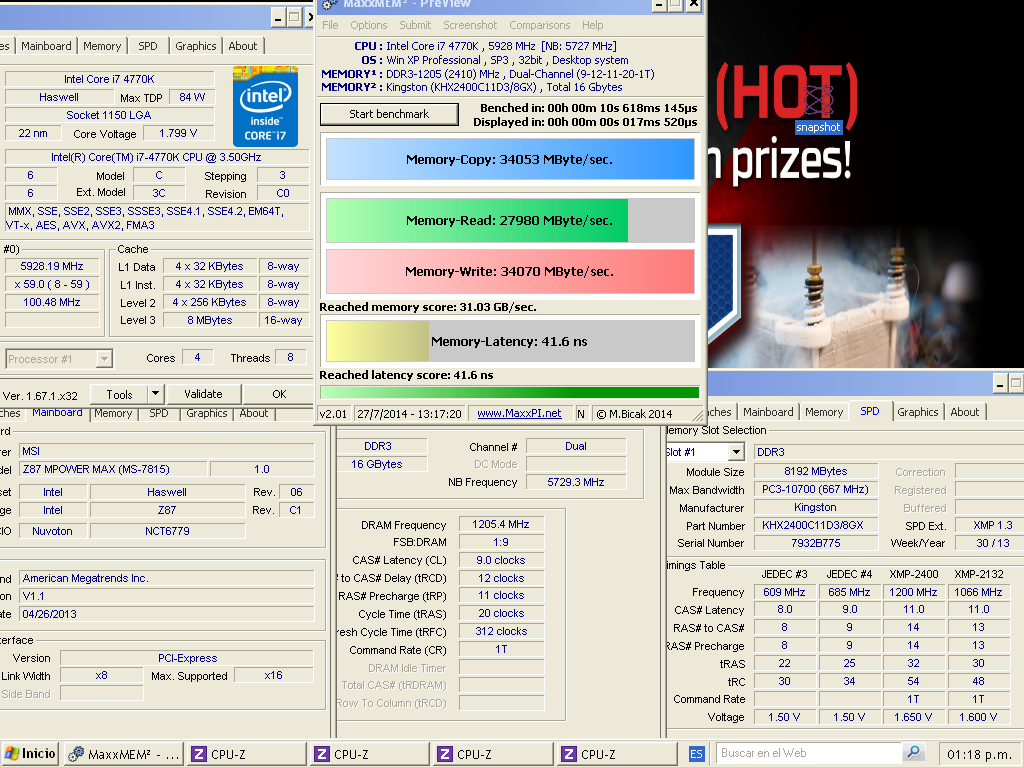Click the Memory-Read 27980 MByte/sec bar
The image size is (1024, 768).
click(x=509, y=221)
